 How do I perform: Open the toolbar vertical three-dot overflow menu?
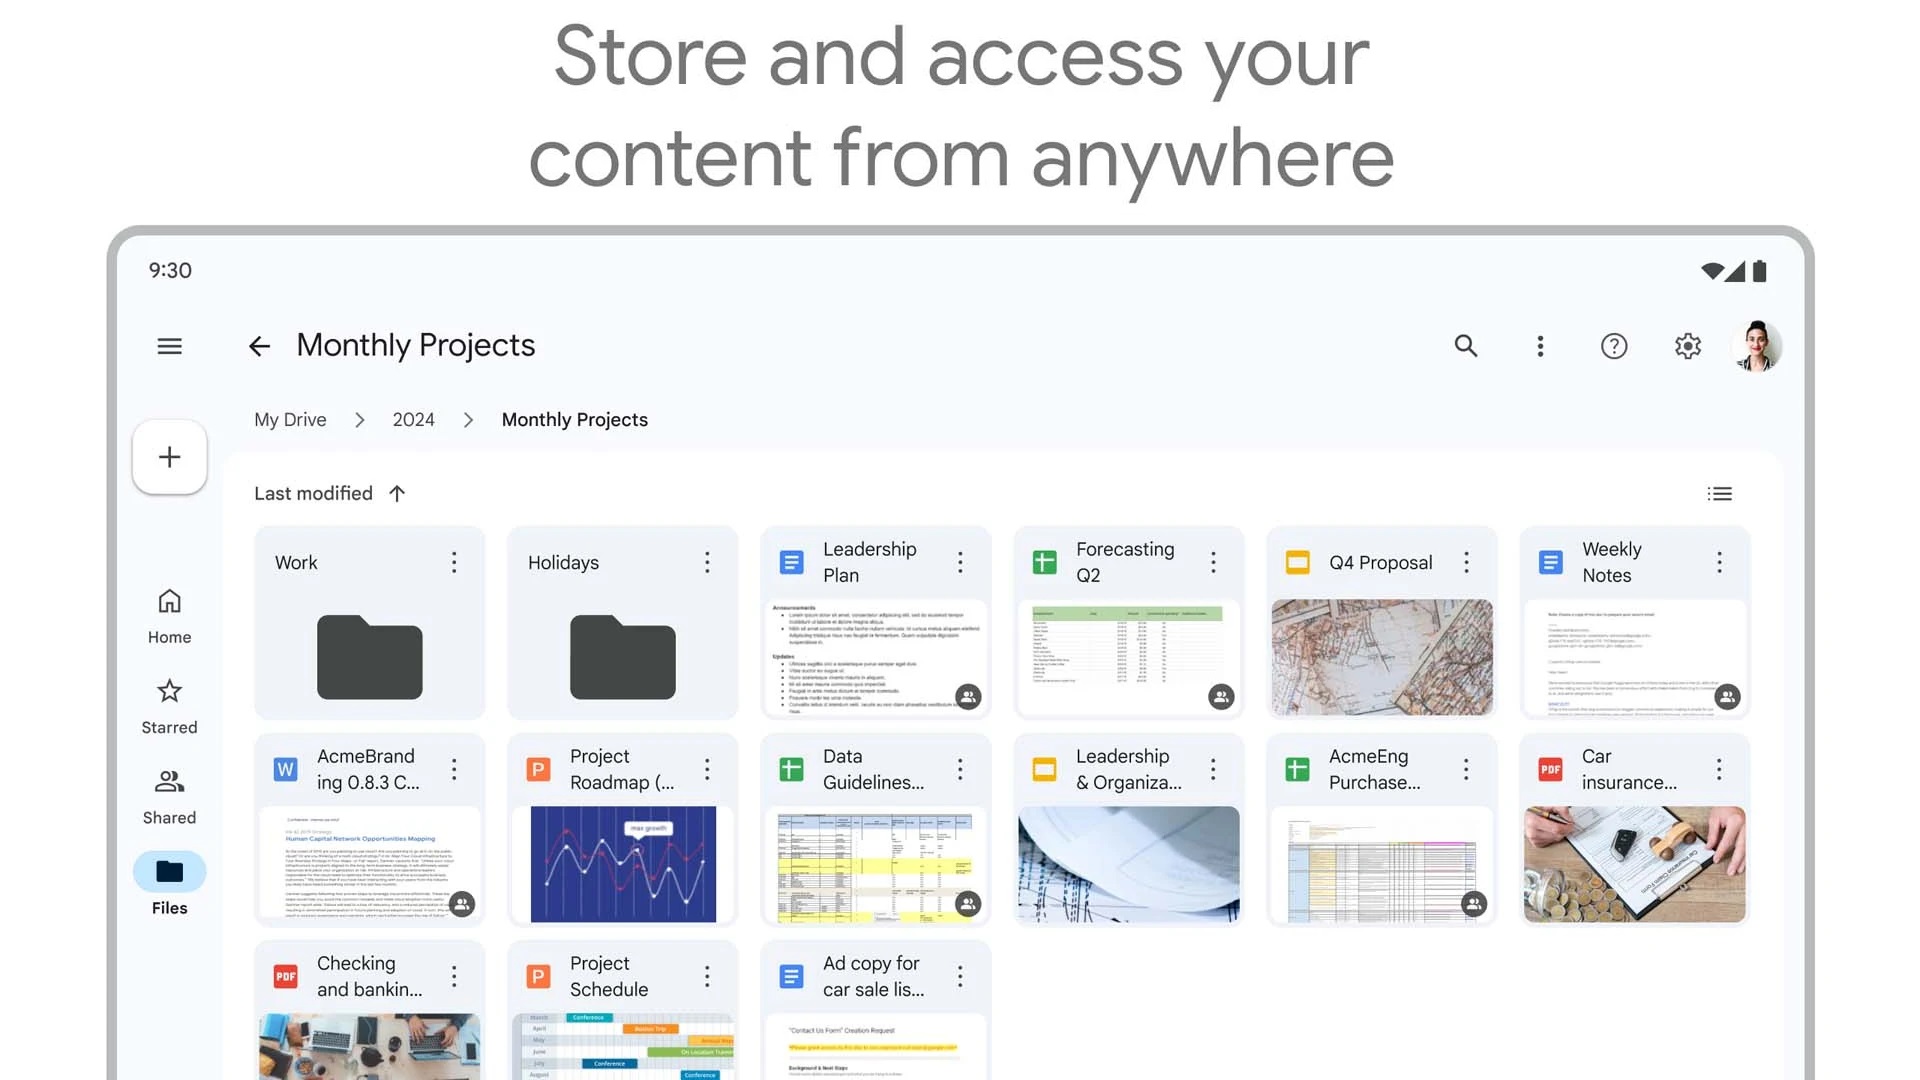(1540, 346)
